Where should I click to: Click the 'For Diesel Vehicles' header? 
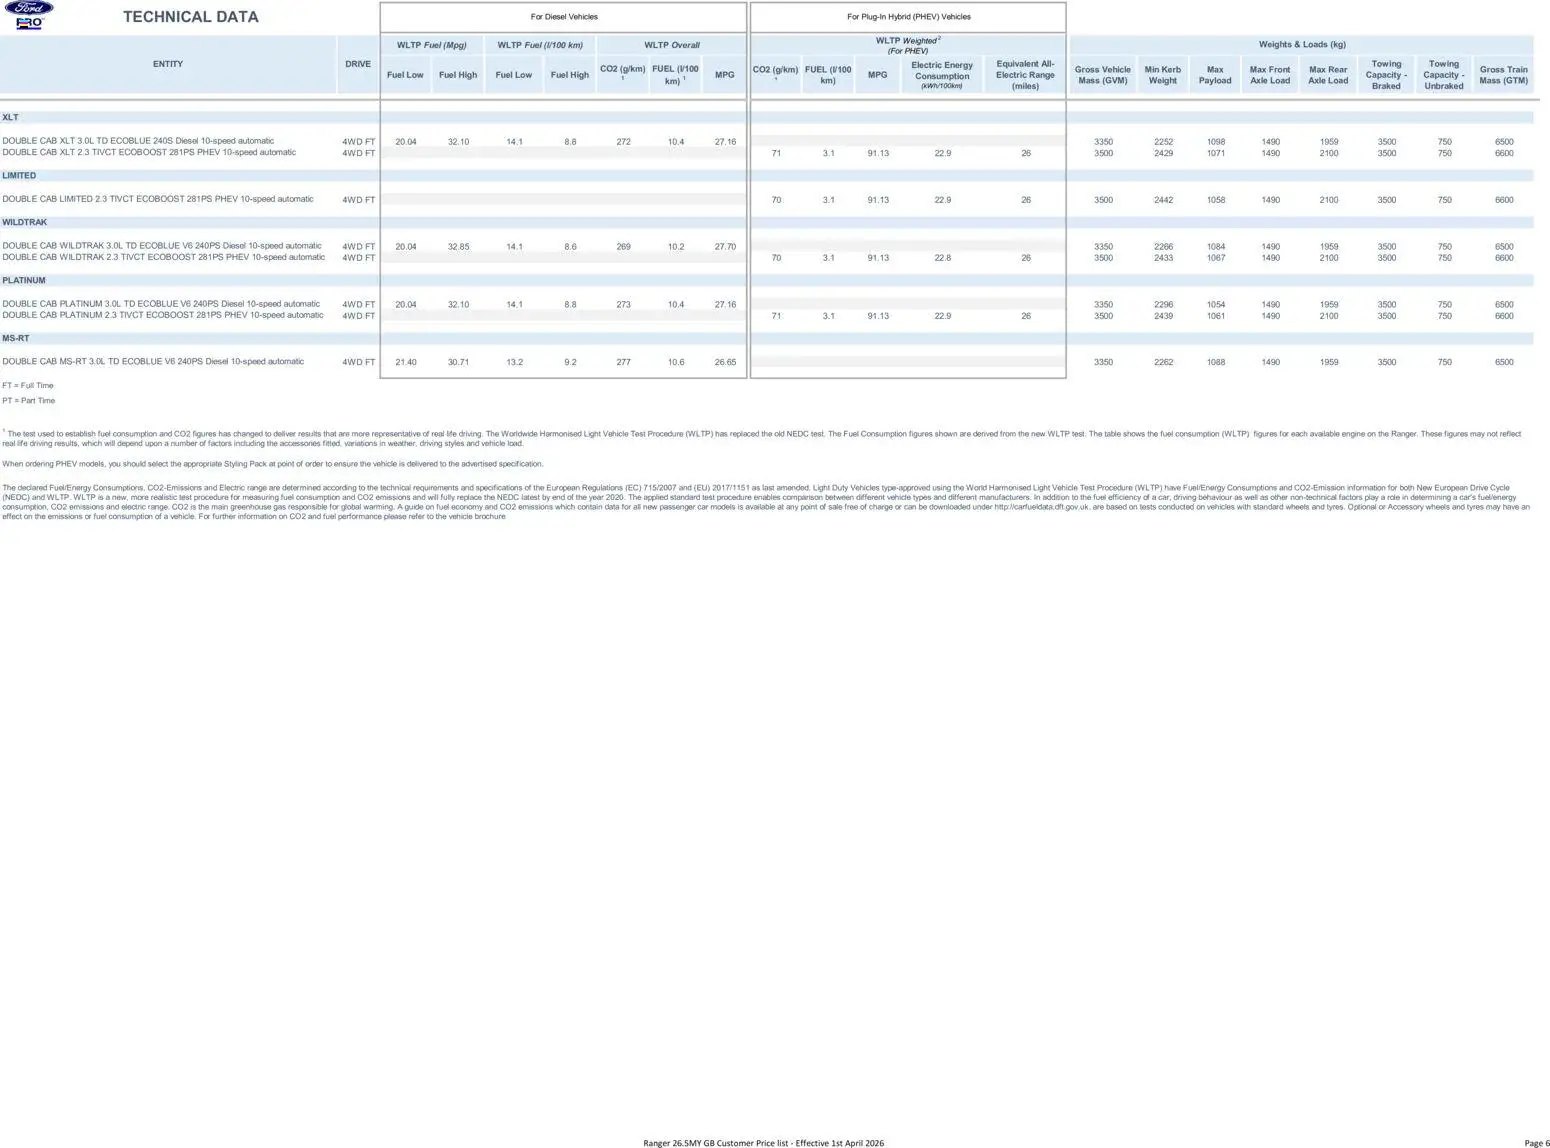564,17
